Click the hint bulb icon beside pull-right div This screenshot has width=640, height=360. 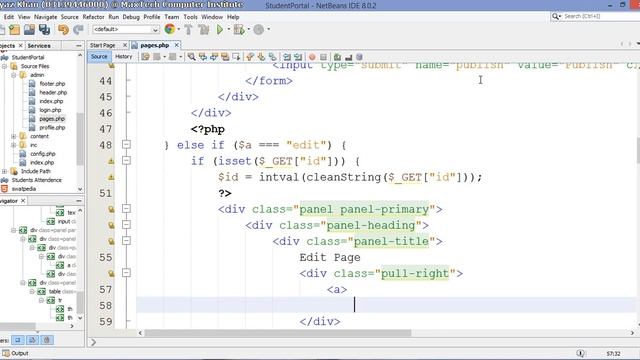[x=111, y=273]
